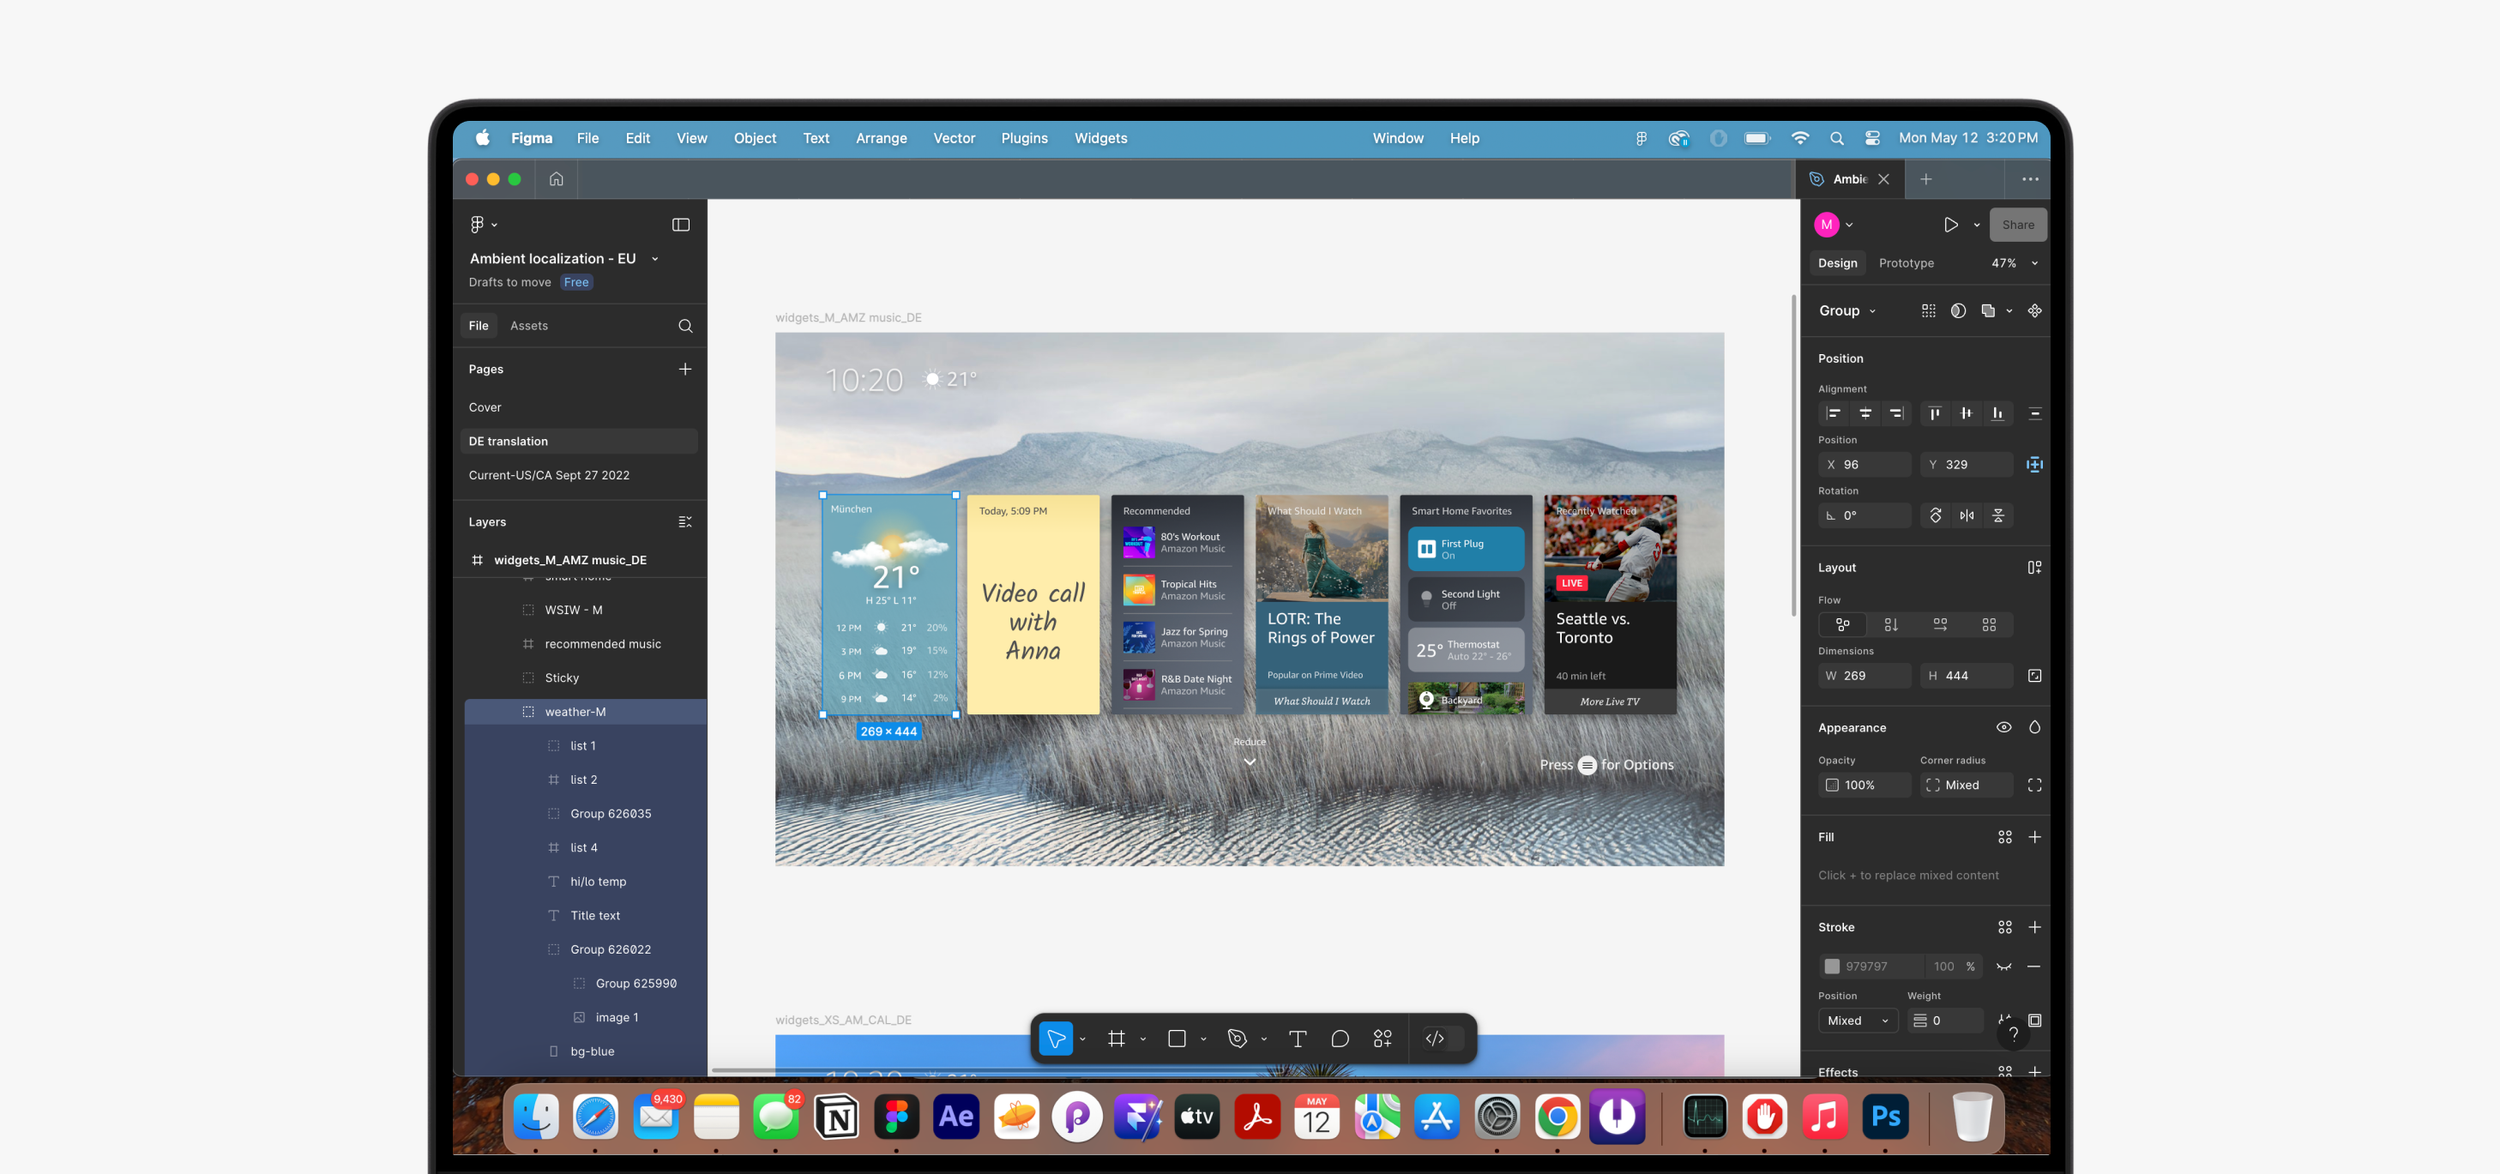2500x1174 pixels.
Task: Select the Sticky layer in Layers
Action: point(562,678)
